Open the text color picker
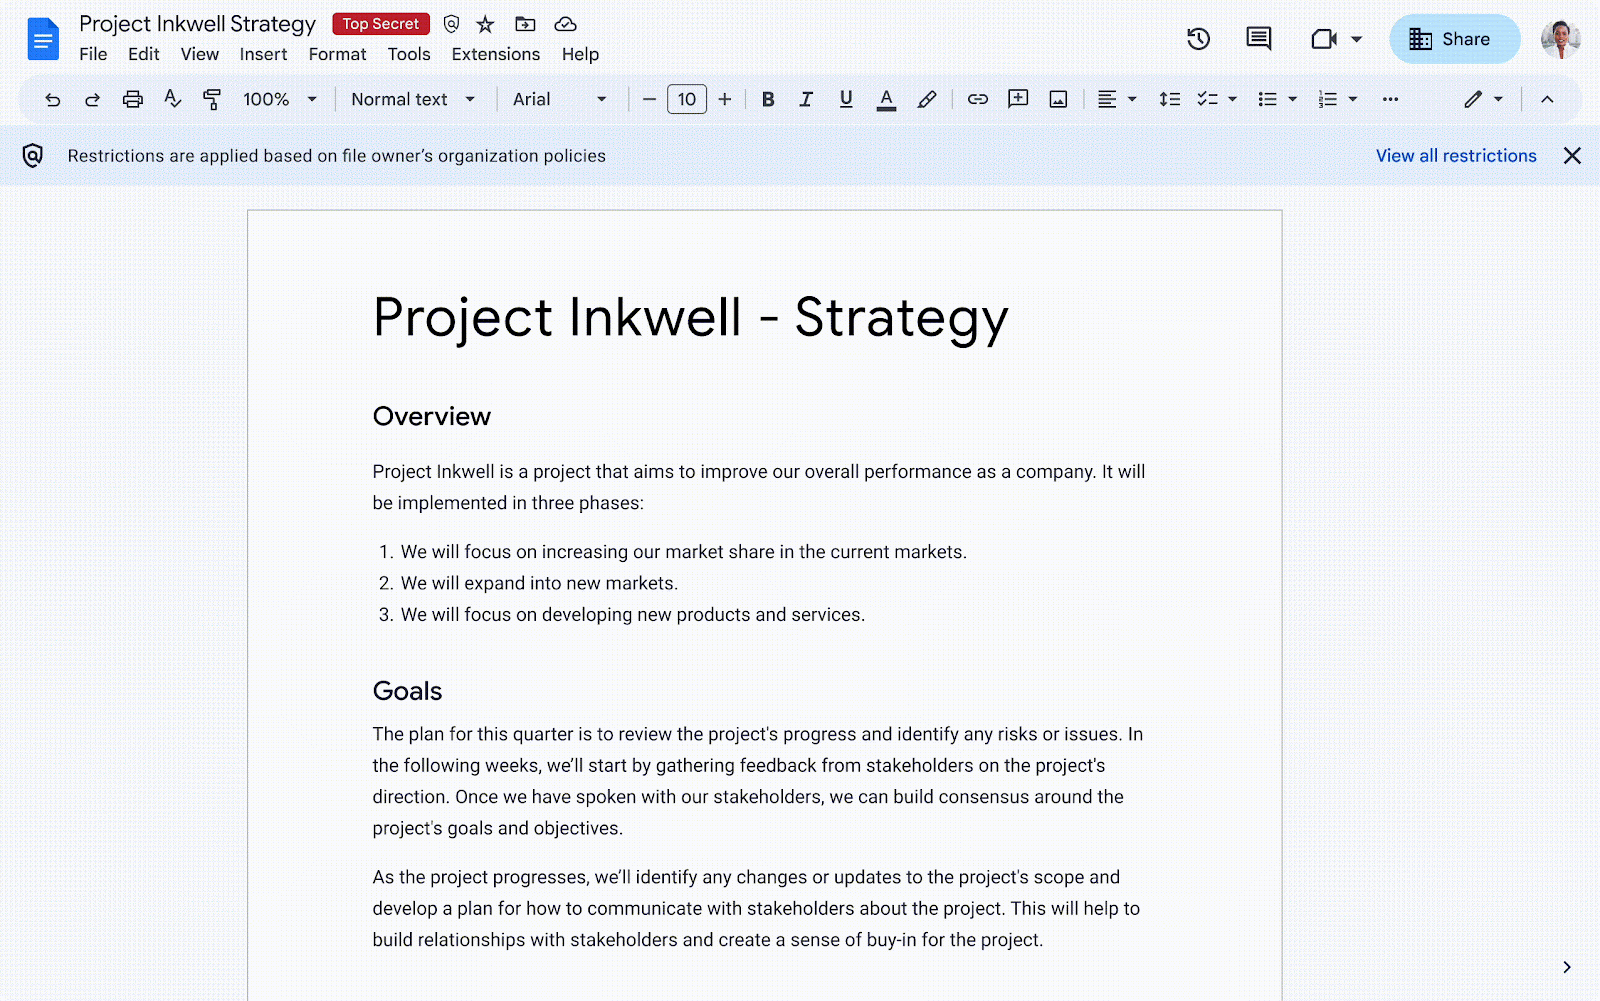The width and height of the screenshot is (1600, 1001). pyautogui.click(x=886, y=99)
